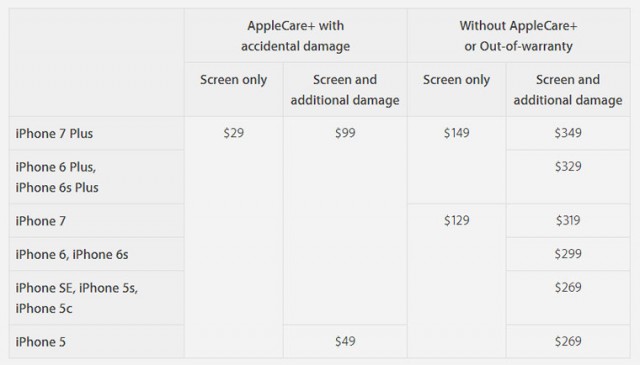Image resolution: width=640 pixels, height=365 pixels.
Task: Click the $99 AppleCare+ additional damage price
Action: (345, 133)
